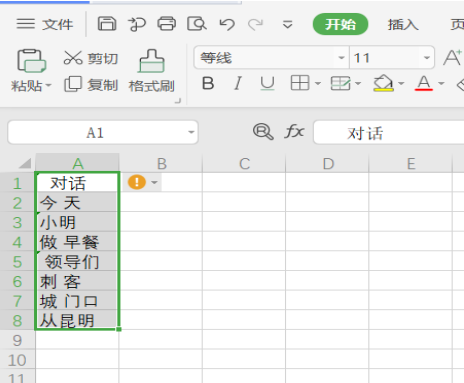Expand the Paste options arrow
The image size is (464, 383).
click(x=48, y=86)
